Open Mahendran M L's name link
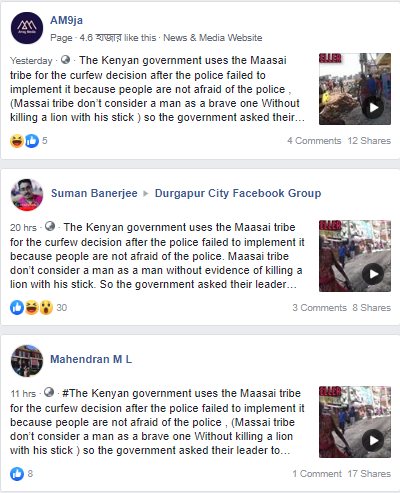This screenshot has width=400, height=493. (91, 359)
